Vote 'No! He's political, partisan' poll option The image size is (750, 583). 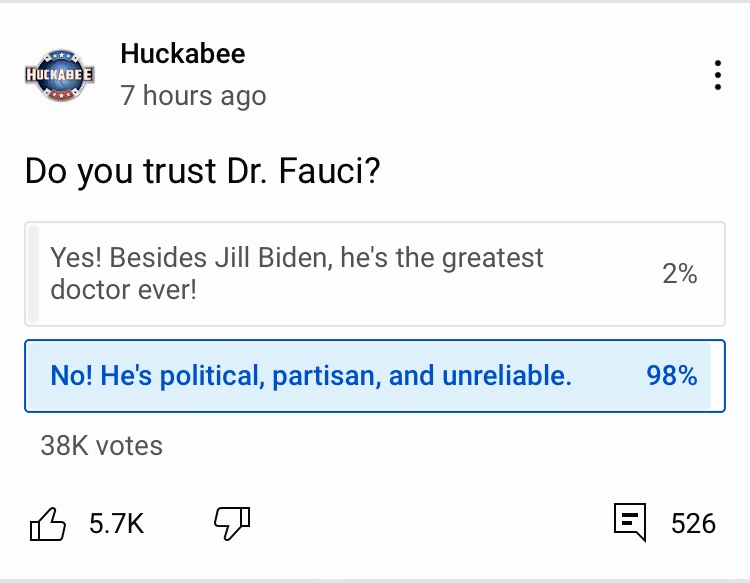coord(310,376)
